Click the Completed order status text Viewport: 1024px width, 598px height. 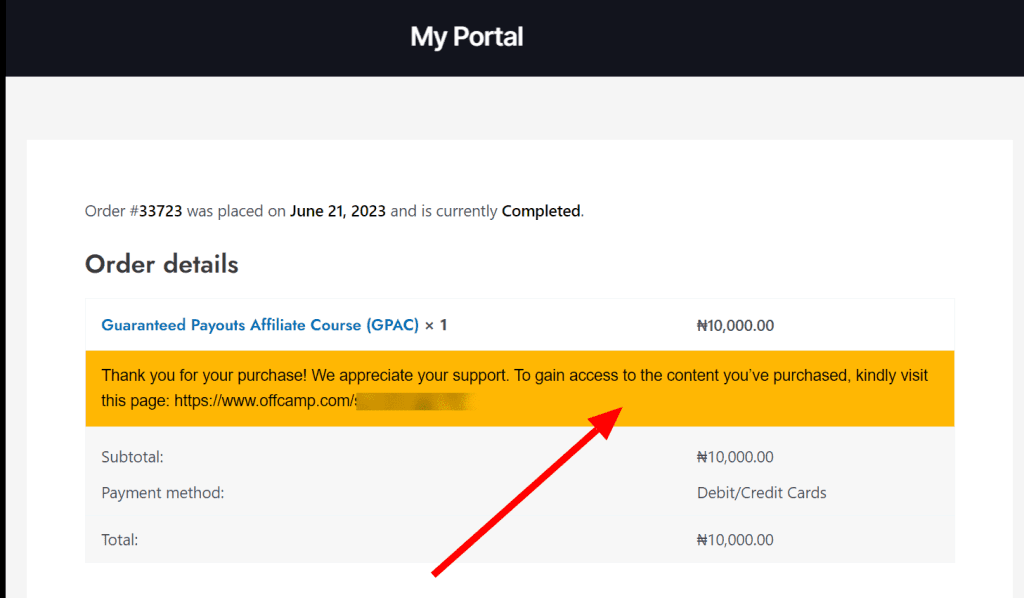coord(540,211)
